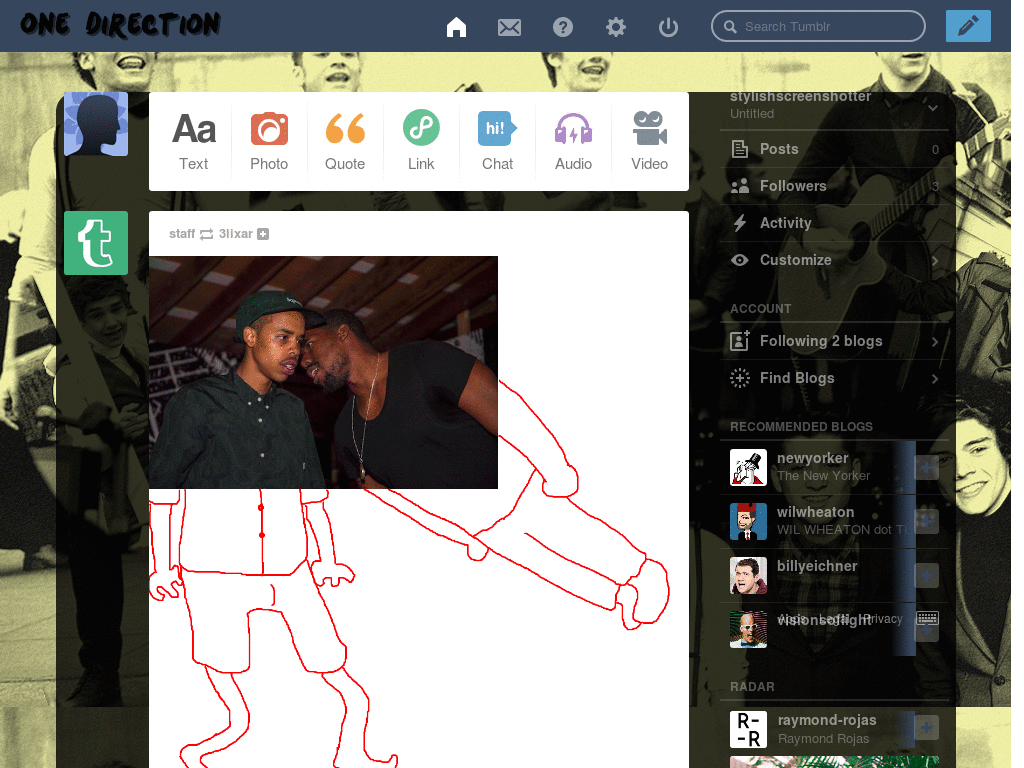1024x768 pixels.
Task: Create a new Quote post
Action: [x=345, y=141]
